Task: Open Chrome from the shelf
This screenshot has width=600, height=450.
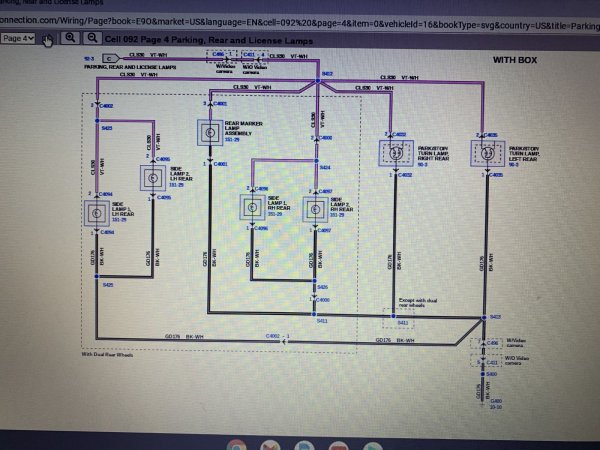Action: [x=236, y=446]
